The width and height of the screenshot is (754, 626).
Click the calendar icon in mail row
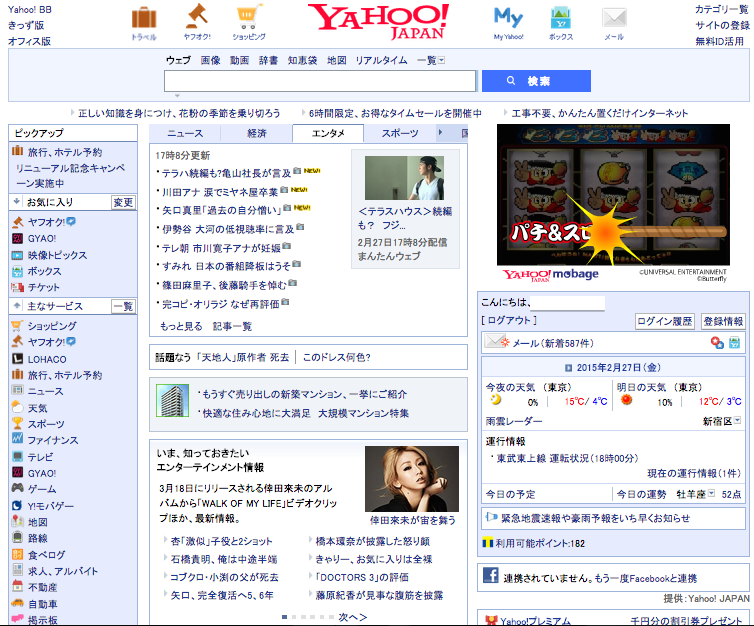point(734,343)
